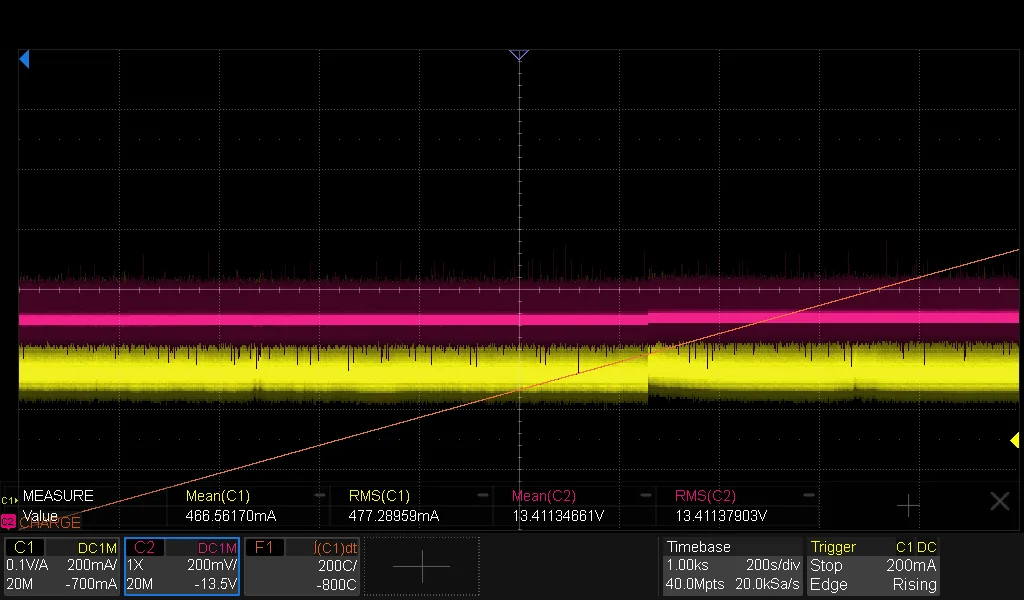Open the C1 channel settings box
This screenshot has height=600, width=1024.
(61, 566)
